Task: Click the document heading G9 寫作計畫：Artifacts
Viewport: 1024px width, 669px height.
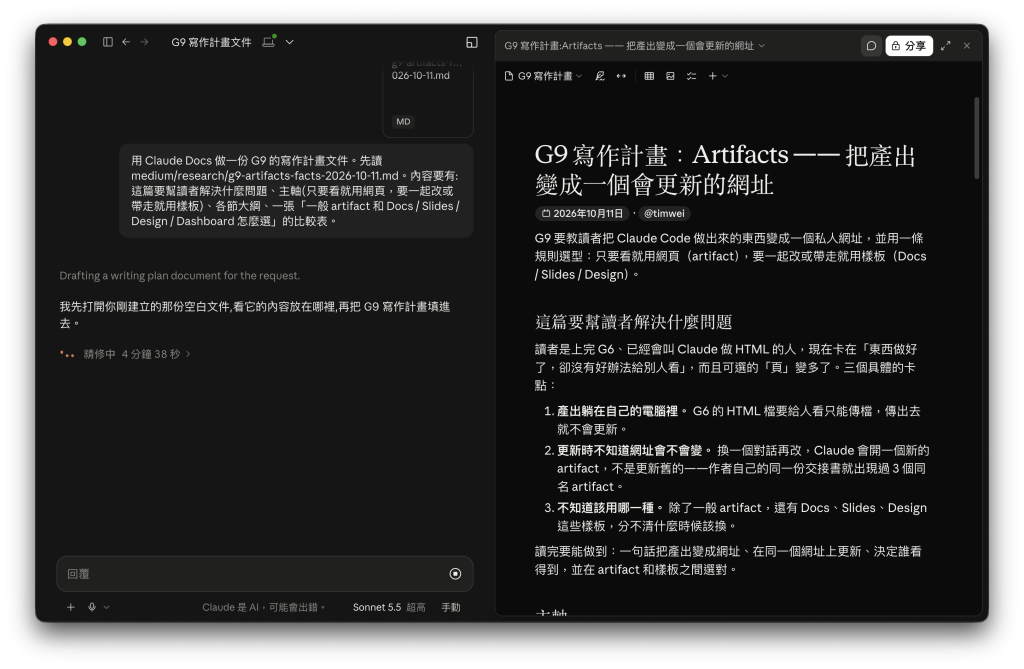Action: (x=725, y=169)
